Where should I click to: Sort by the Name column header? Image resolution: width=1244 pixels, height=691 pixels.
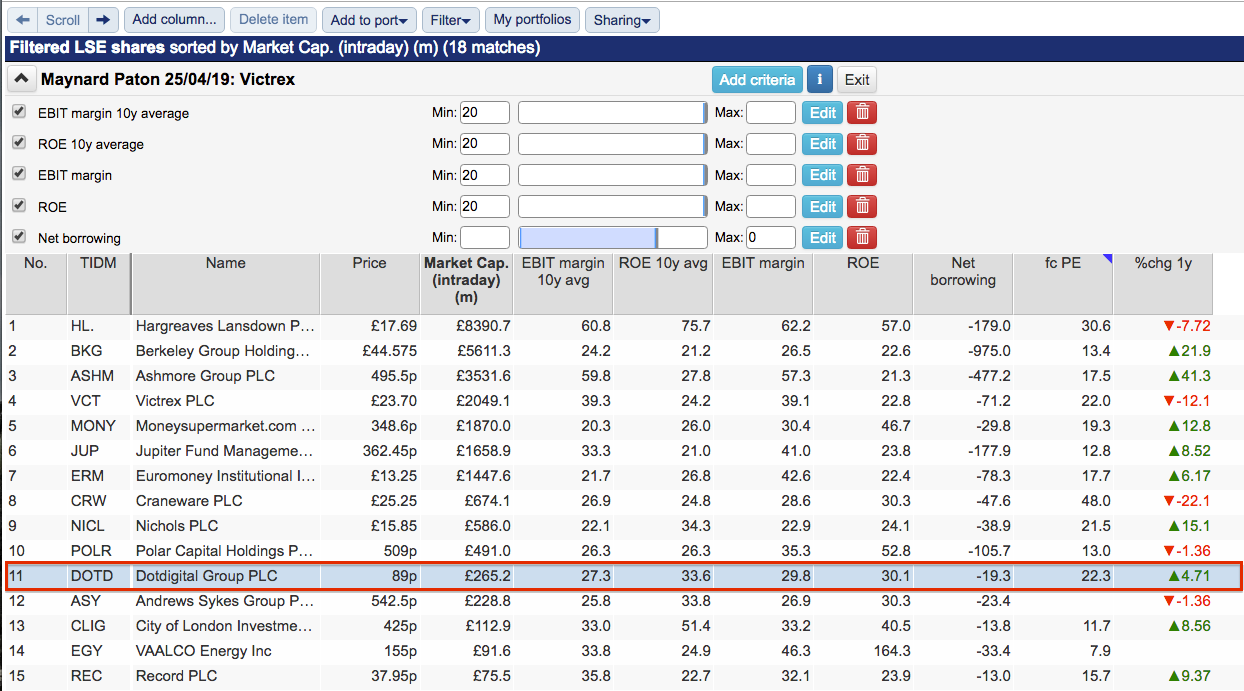click(226, 283)
